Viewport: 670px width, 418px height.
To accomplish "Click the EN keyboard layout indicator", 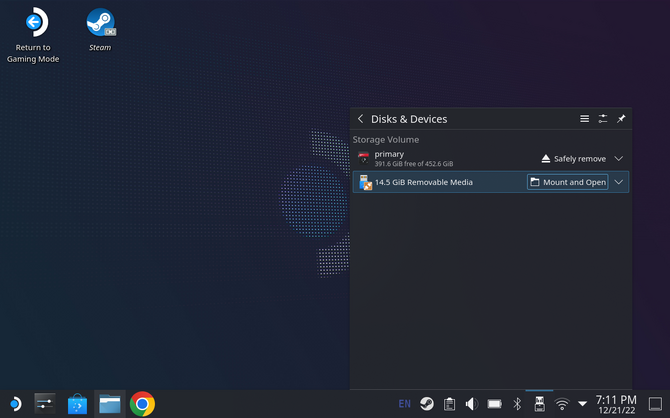I will pos(404,404).
